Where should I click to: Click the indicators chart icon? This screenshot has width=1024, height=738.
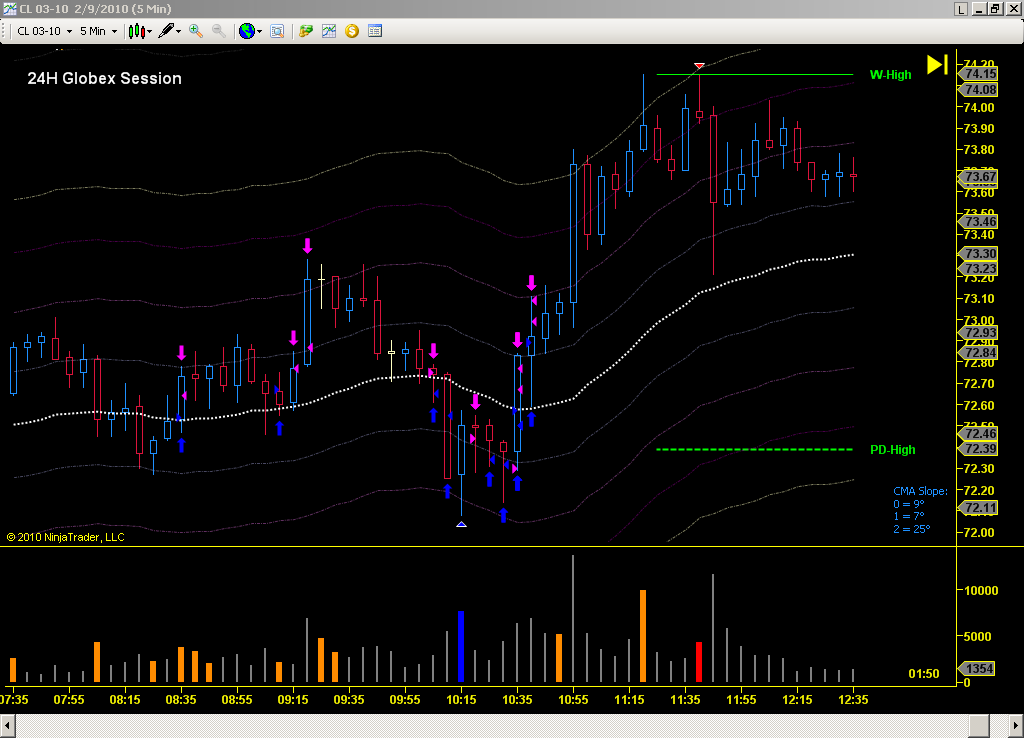click(x=328, y=31)
